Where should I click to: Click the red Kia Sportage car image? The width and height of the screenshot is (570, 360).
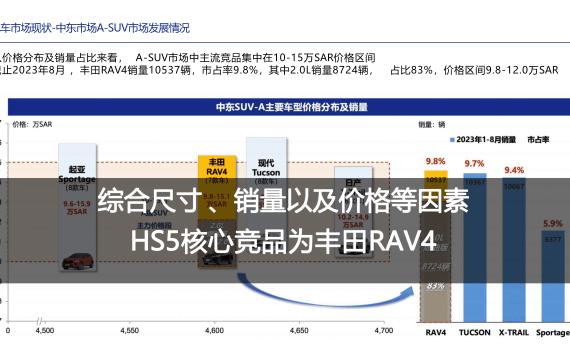pos(77,261)
